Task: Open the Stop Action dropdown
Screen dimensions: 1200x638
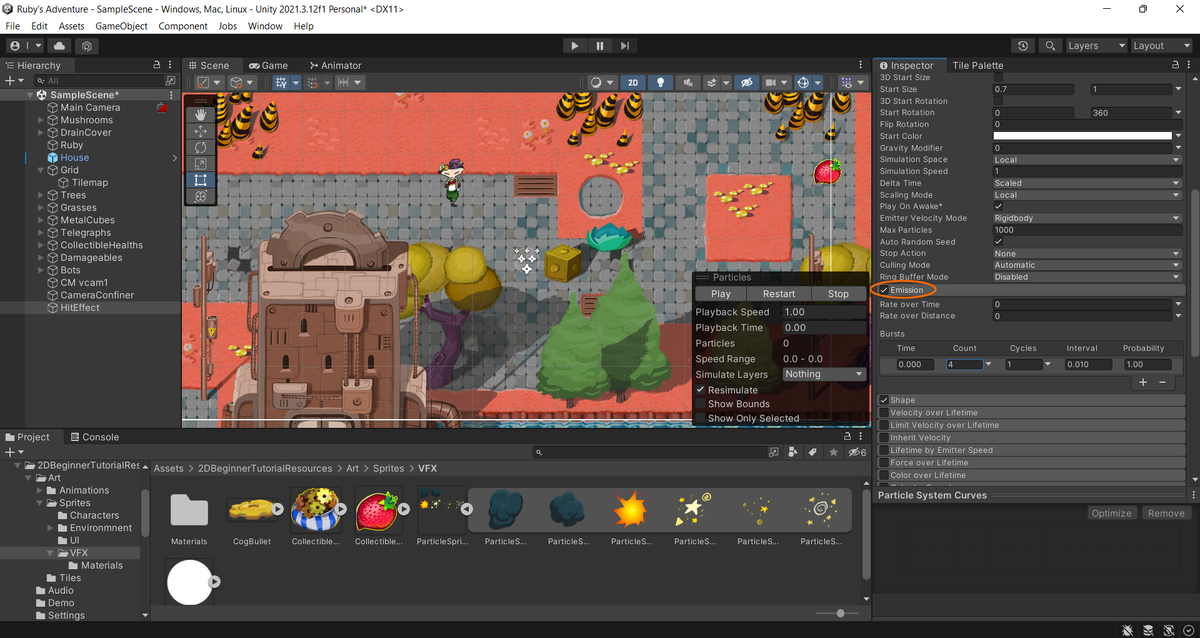Action: 1087,253
